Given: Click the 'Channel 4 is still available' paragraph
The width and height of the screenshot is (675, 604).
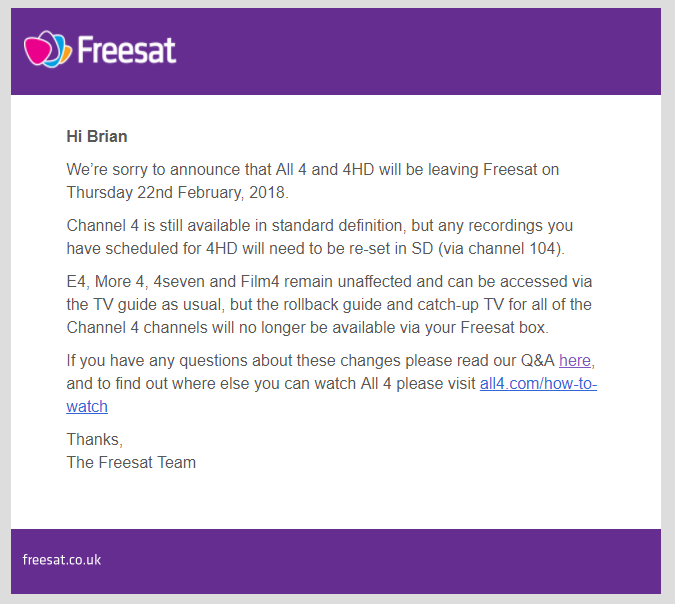Looking at the screenshot, I should coord(319,237).
